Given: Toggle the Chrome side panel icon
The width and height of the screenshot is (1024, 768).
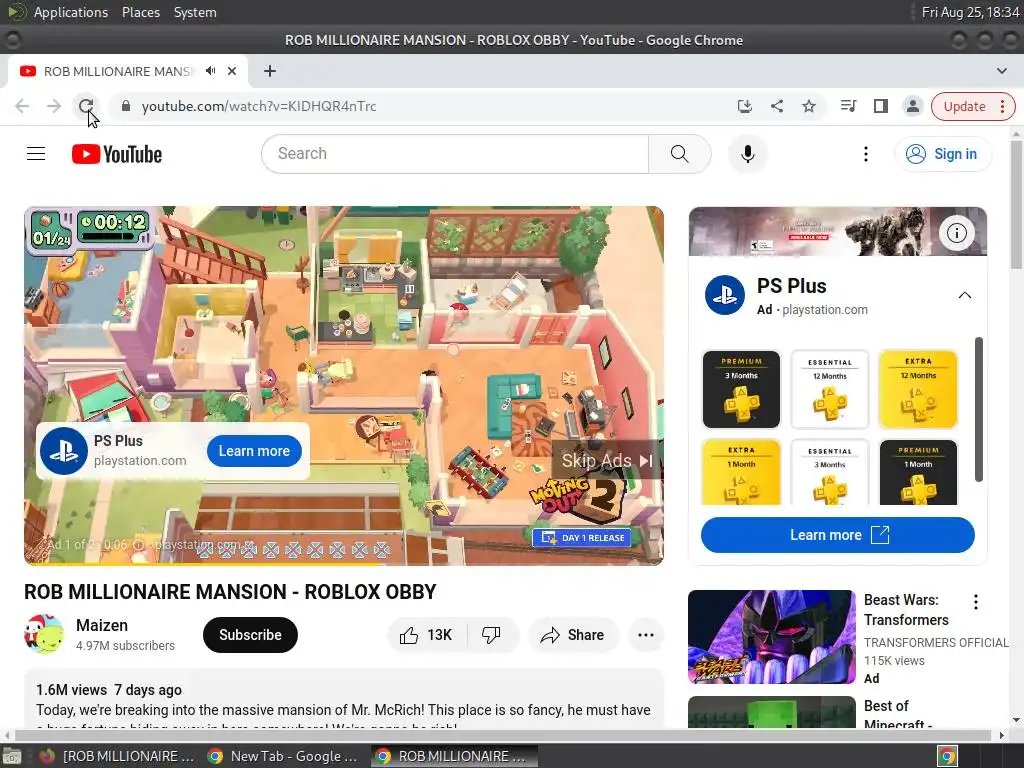Looking at the screenshot, I should coord(880,106).
